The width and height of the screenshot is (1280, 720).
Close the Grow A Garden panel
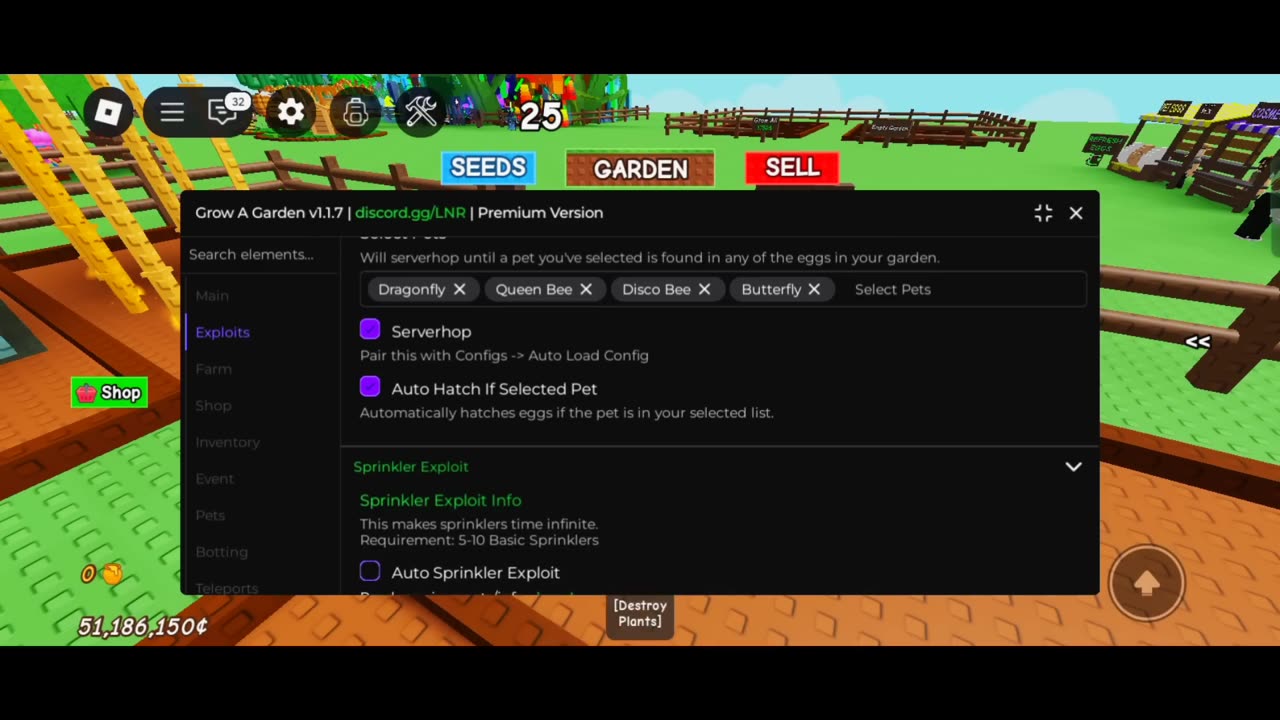(x=1076, y=213)
